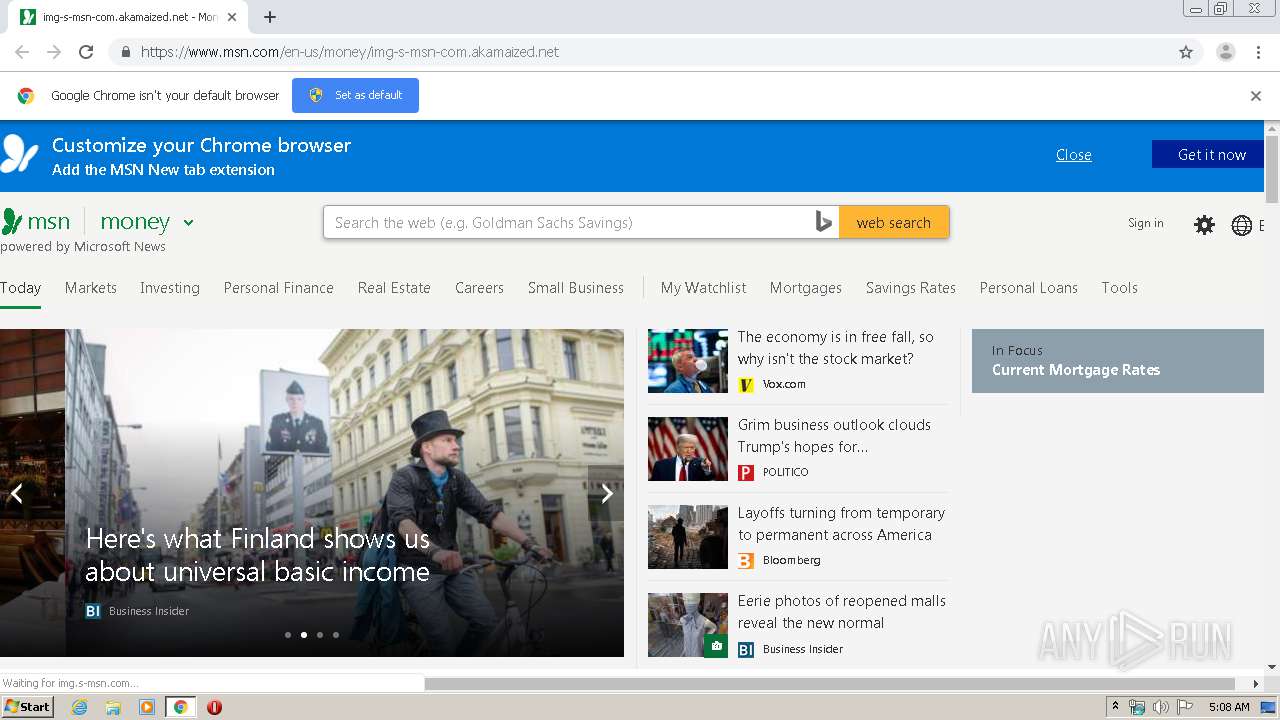Viewport: 1280px width, 720px height.
Task: Open a new browser tab
Action: click(x=270, y=17)
